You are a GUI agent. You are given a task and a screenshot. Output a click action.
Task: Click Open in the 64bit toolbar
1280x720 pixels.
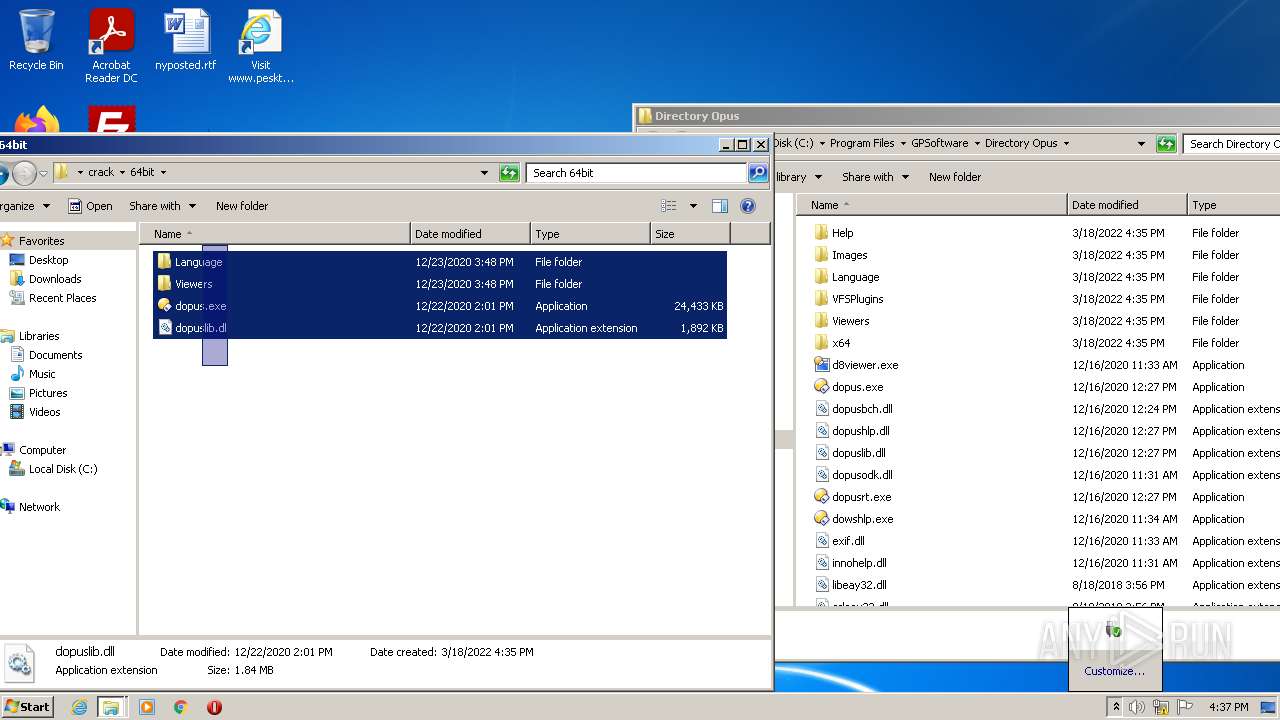[90, 206]
